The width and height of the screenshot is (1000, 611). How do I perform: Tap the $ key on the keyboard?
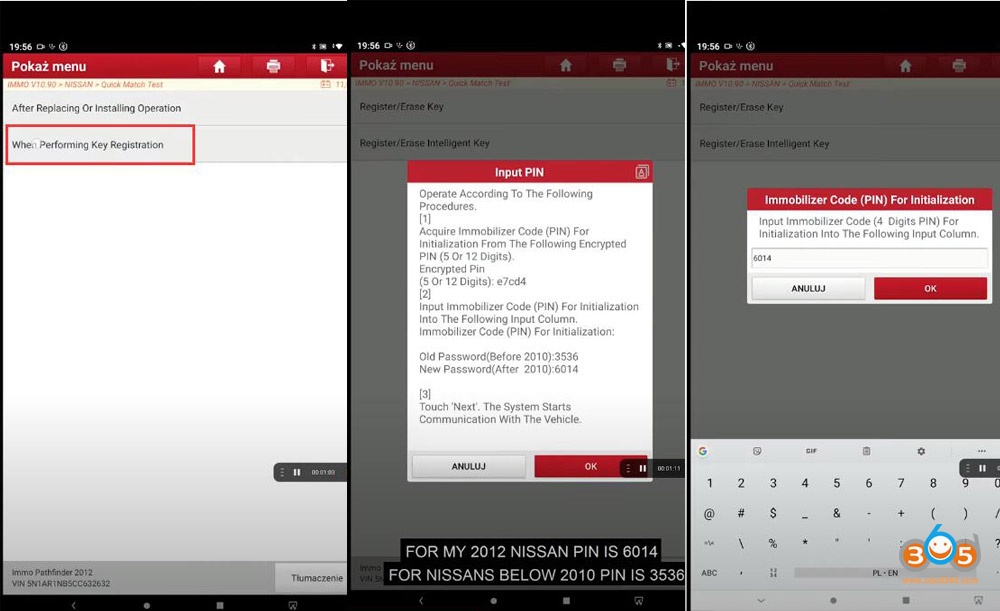pyautogui.click(x=773, y=513)
